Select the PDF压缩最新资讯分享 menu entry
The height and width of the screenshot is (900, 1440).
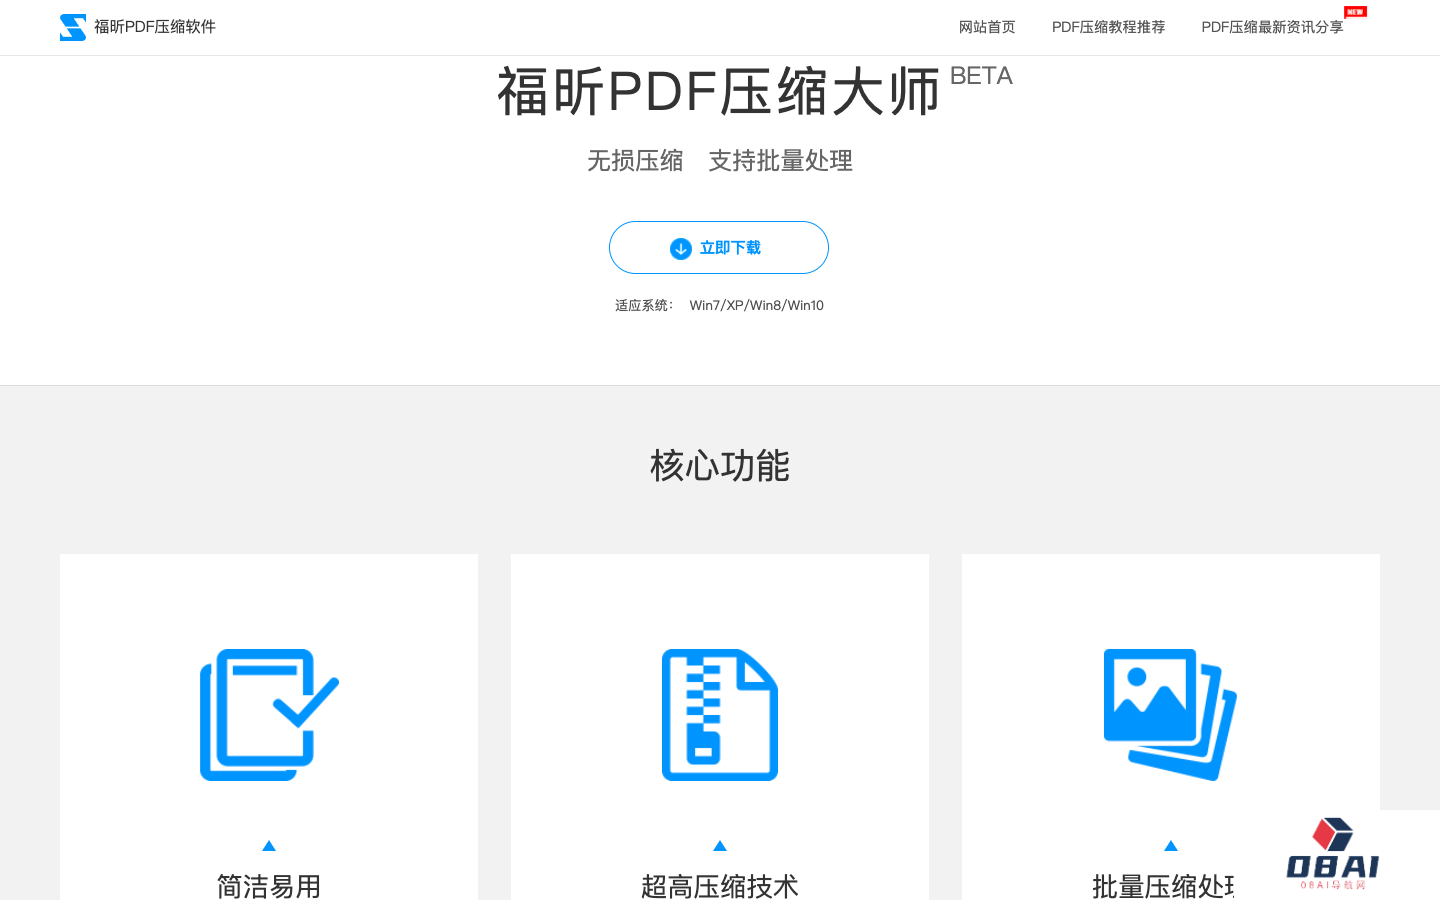[x=1272, y=27]
